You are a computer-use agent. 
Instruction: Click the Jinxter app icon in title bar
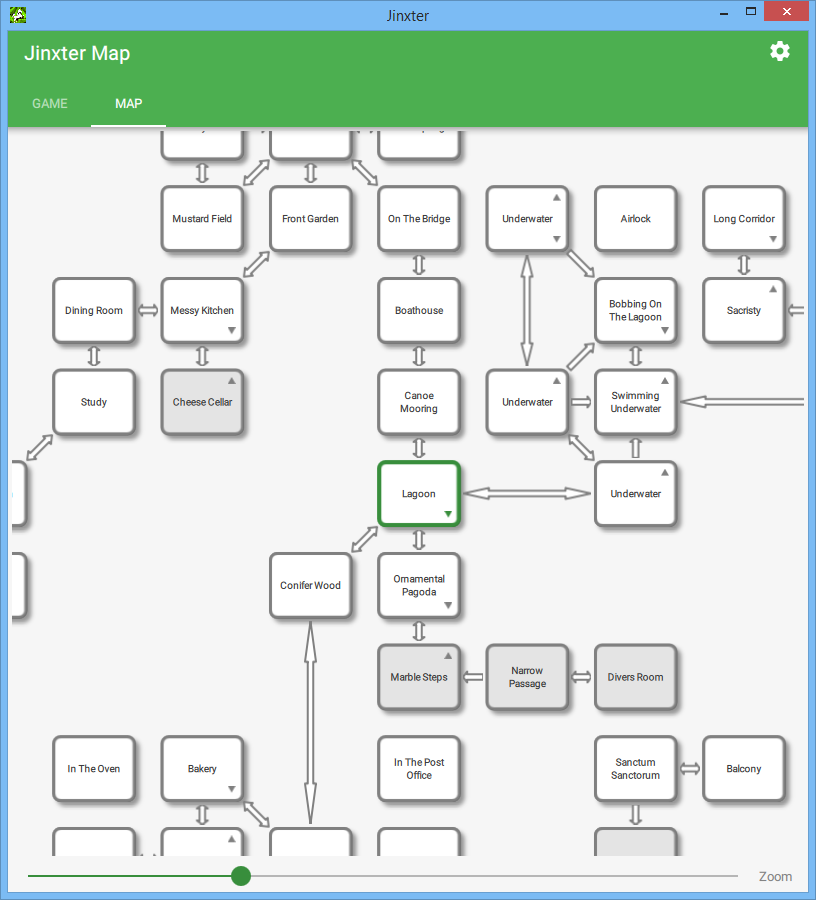[17, 15]
